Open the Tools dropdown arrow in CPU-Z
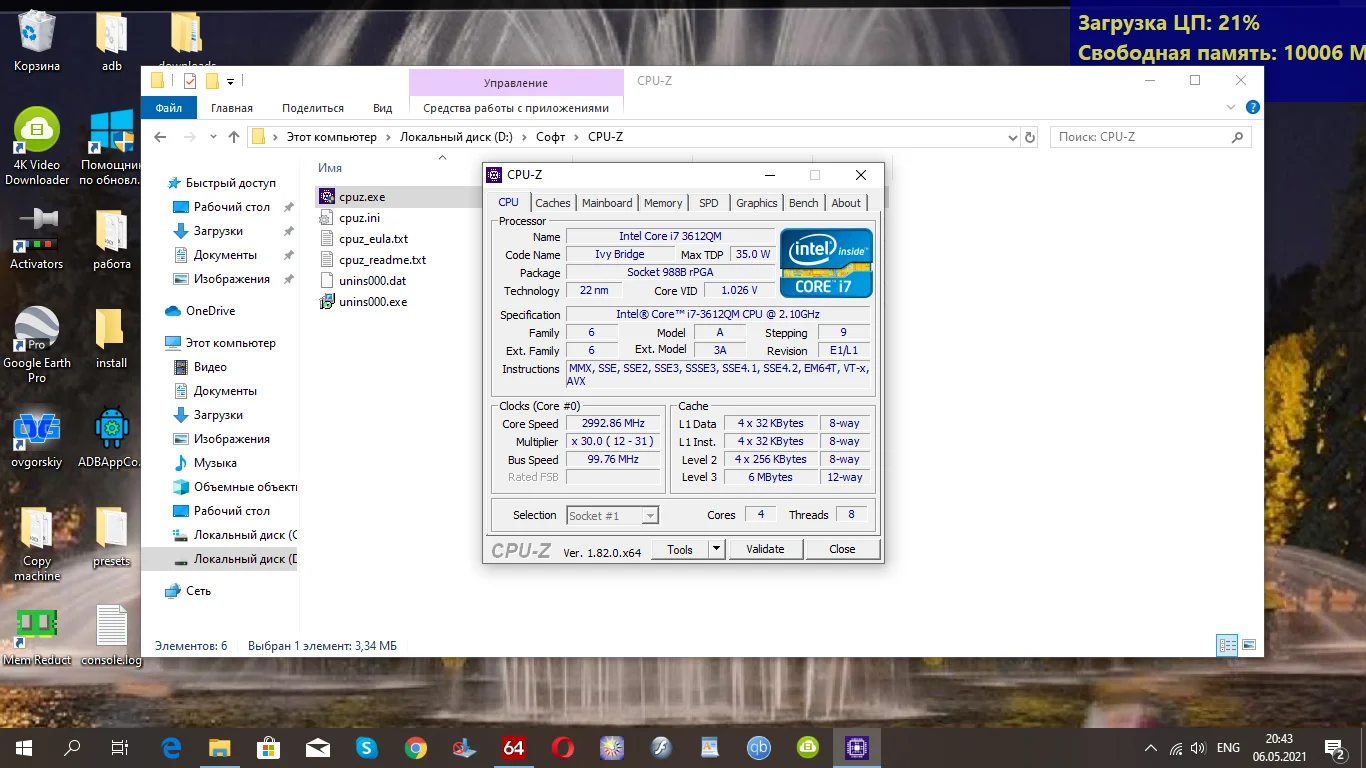1366x768 pixels. click(716, 549)
